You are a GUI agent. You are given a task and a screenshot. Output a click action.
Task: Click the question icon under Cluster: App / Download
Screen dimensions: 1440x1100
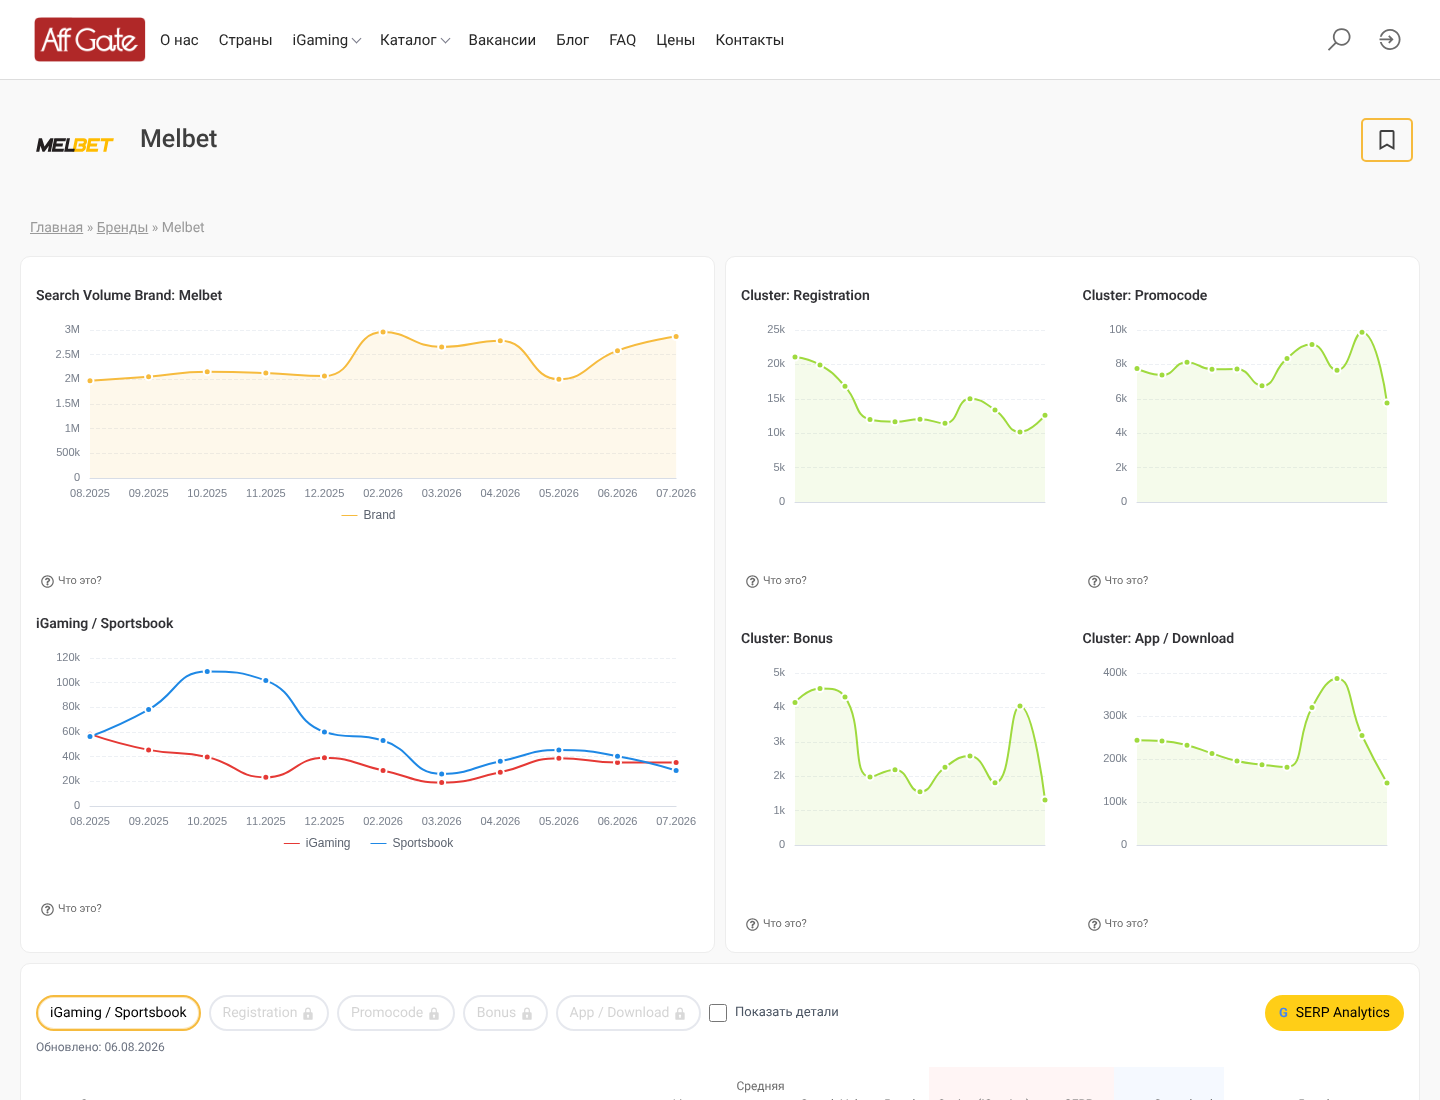click(x=1094, y=924)
